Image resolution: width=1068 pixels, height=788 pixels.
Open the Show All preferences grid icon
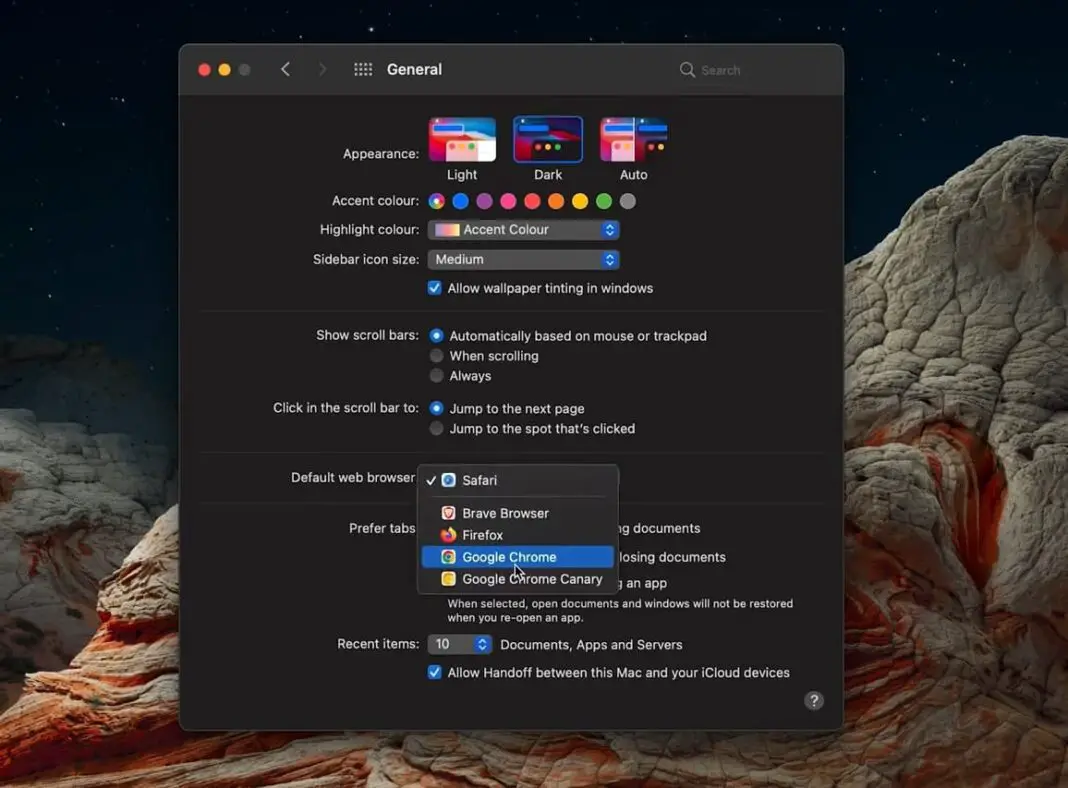point(362,69)
